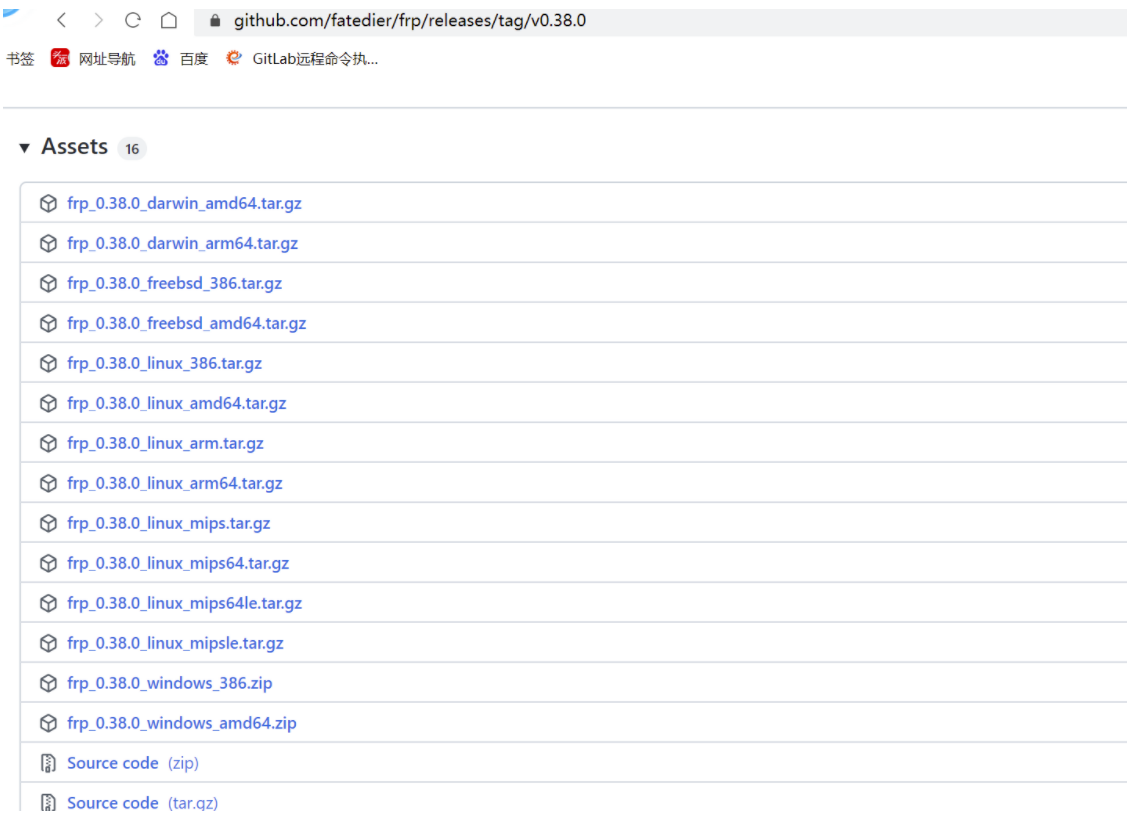Download frp_0.38.0_windows_386.zip
The height and width of the screenshot is (827, 1127).
[170, 683]
